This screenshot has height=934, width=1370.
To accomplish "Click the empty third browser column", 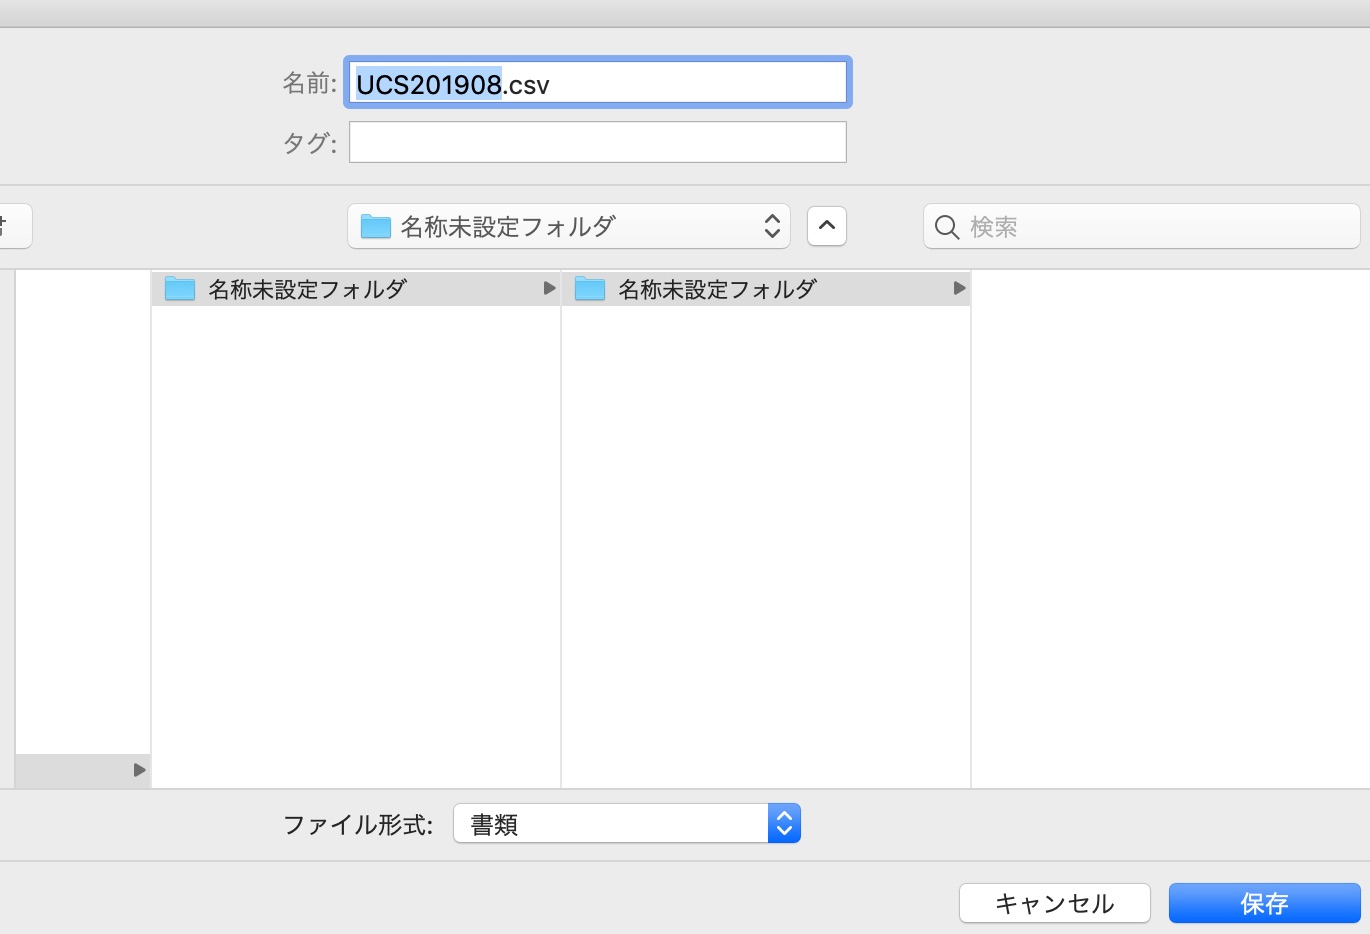I will [x=1170, y=528].
